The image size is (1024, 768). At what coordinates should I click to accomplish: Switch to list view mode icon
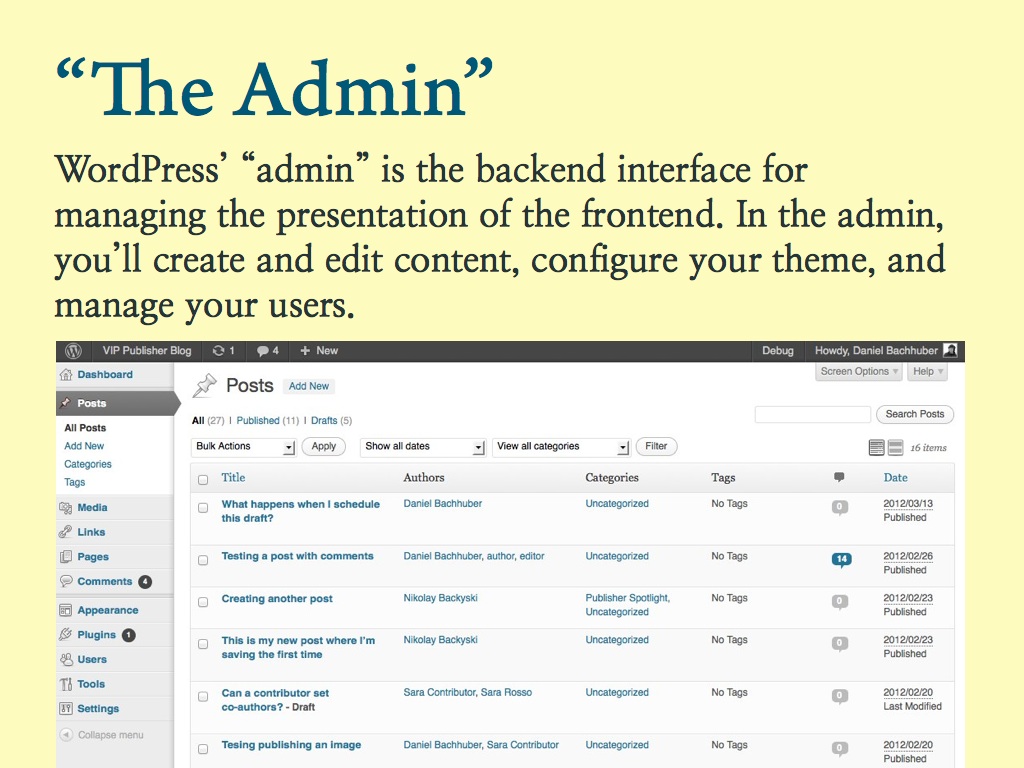[x=877, y=447]
